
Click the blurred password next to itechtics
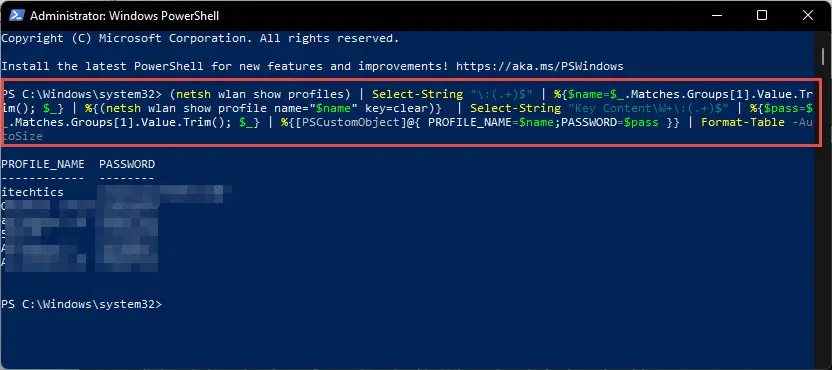[x=164, y=192]
